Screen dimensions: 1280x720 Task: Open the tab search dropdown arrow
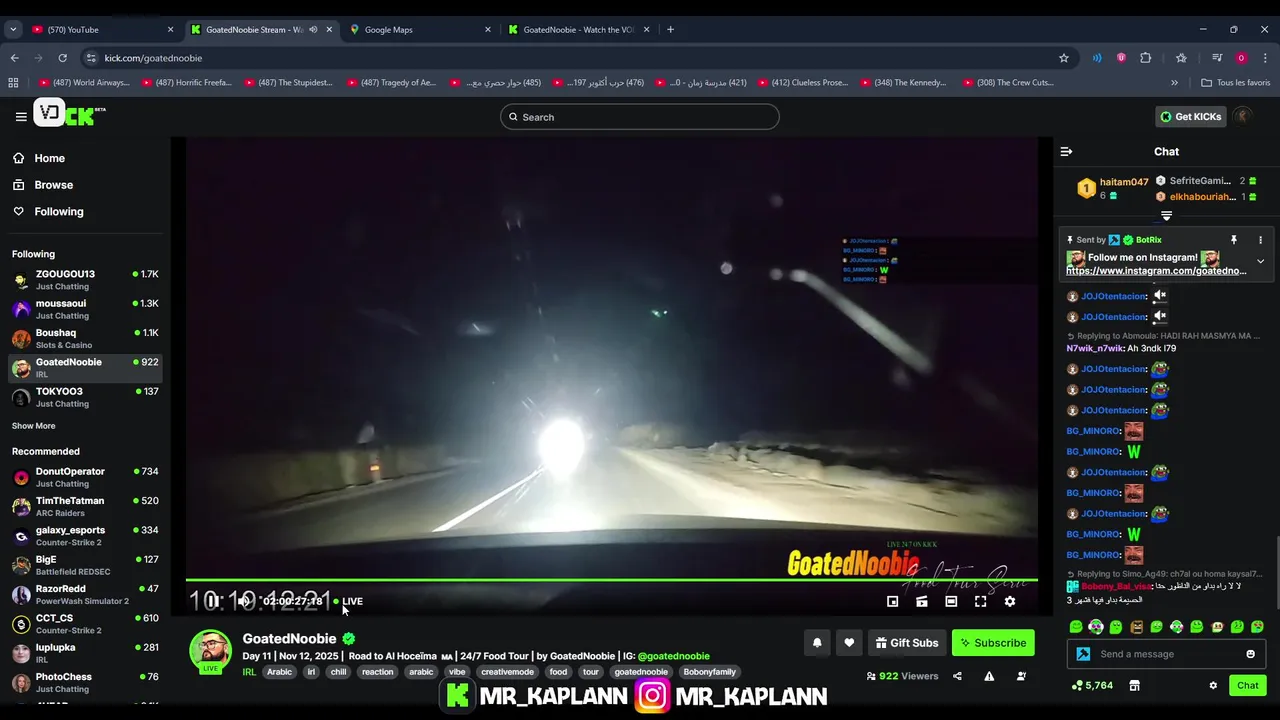(x=13, y=29)
